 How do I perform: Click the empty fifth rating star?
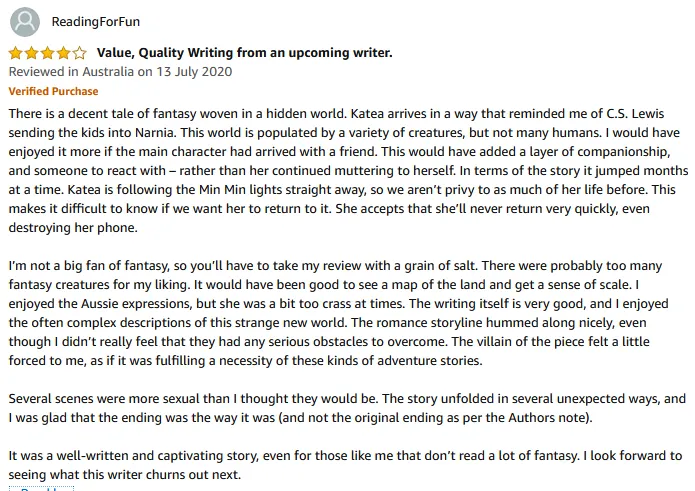79,53
